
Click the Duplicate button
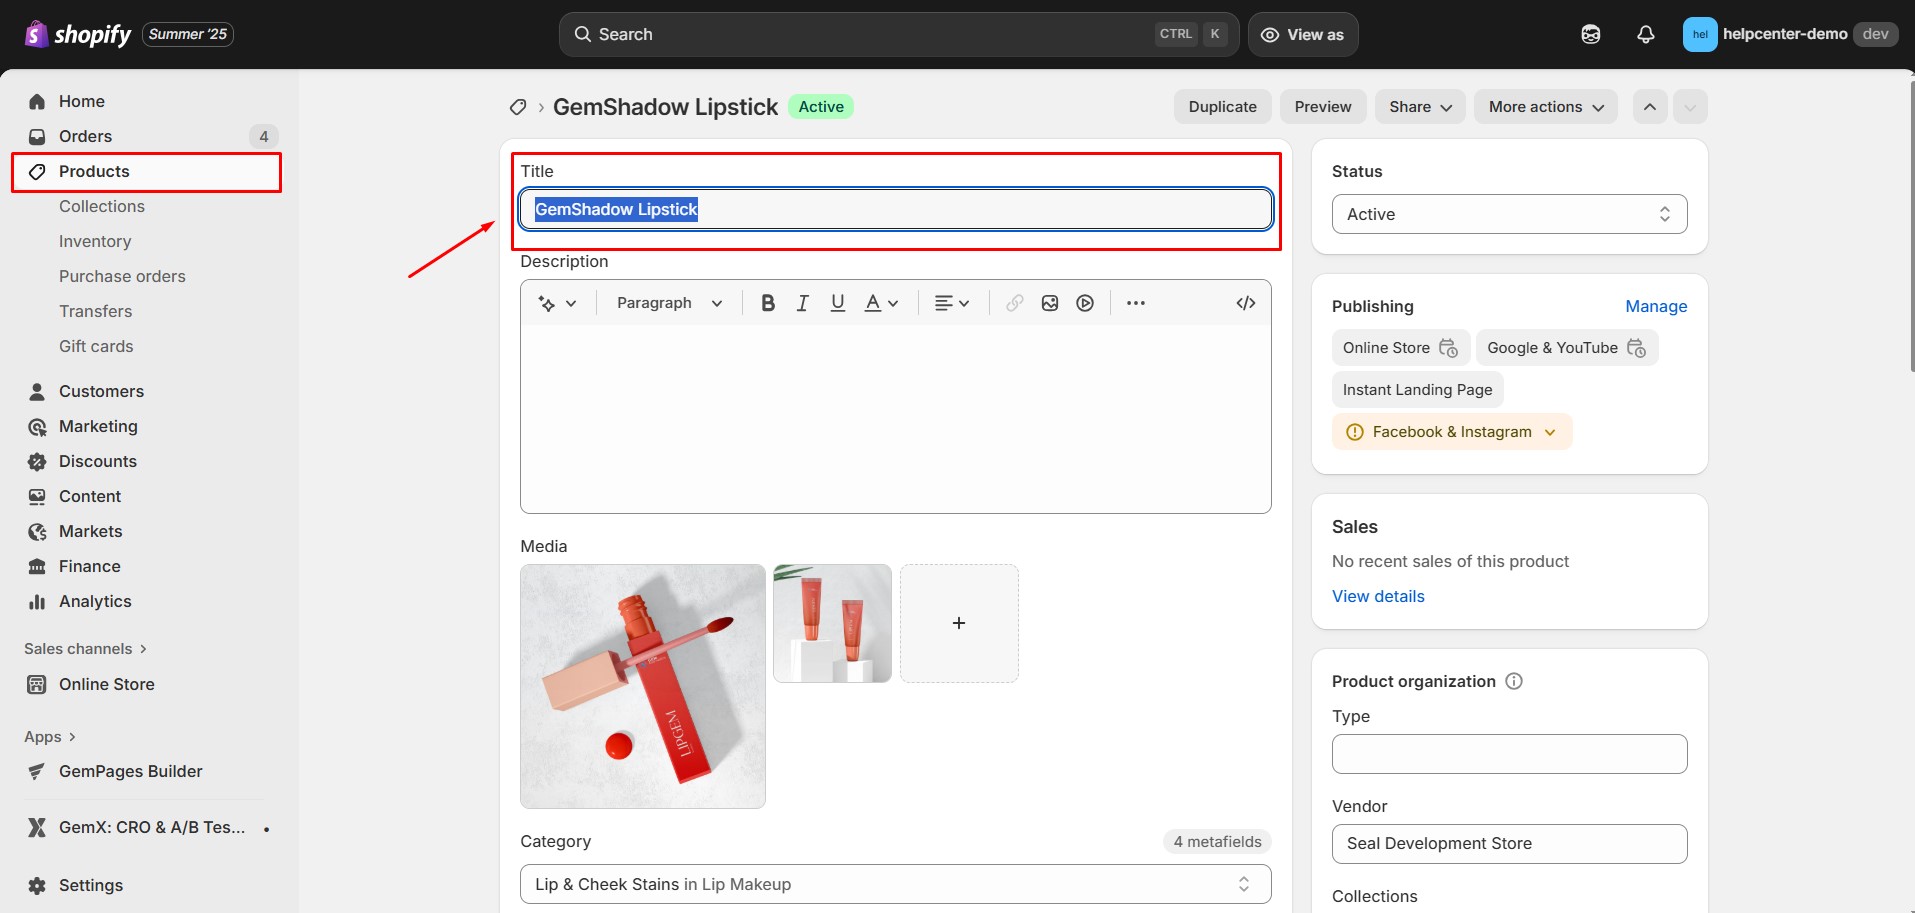[x=1222, y=107]
